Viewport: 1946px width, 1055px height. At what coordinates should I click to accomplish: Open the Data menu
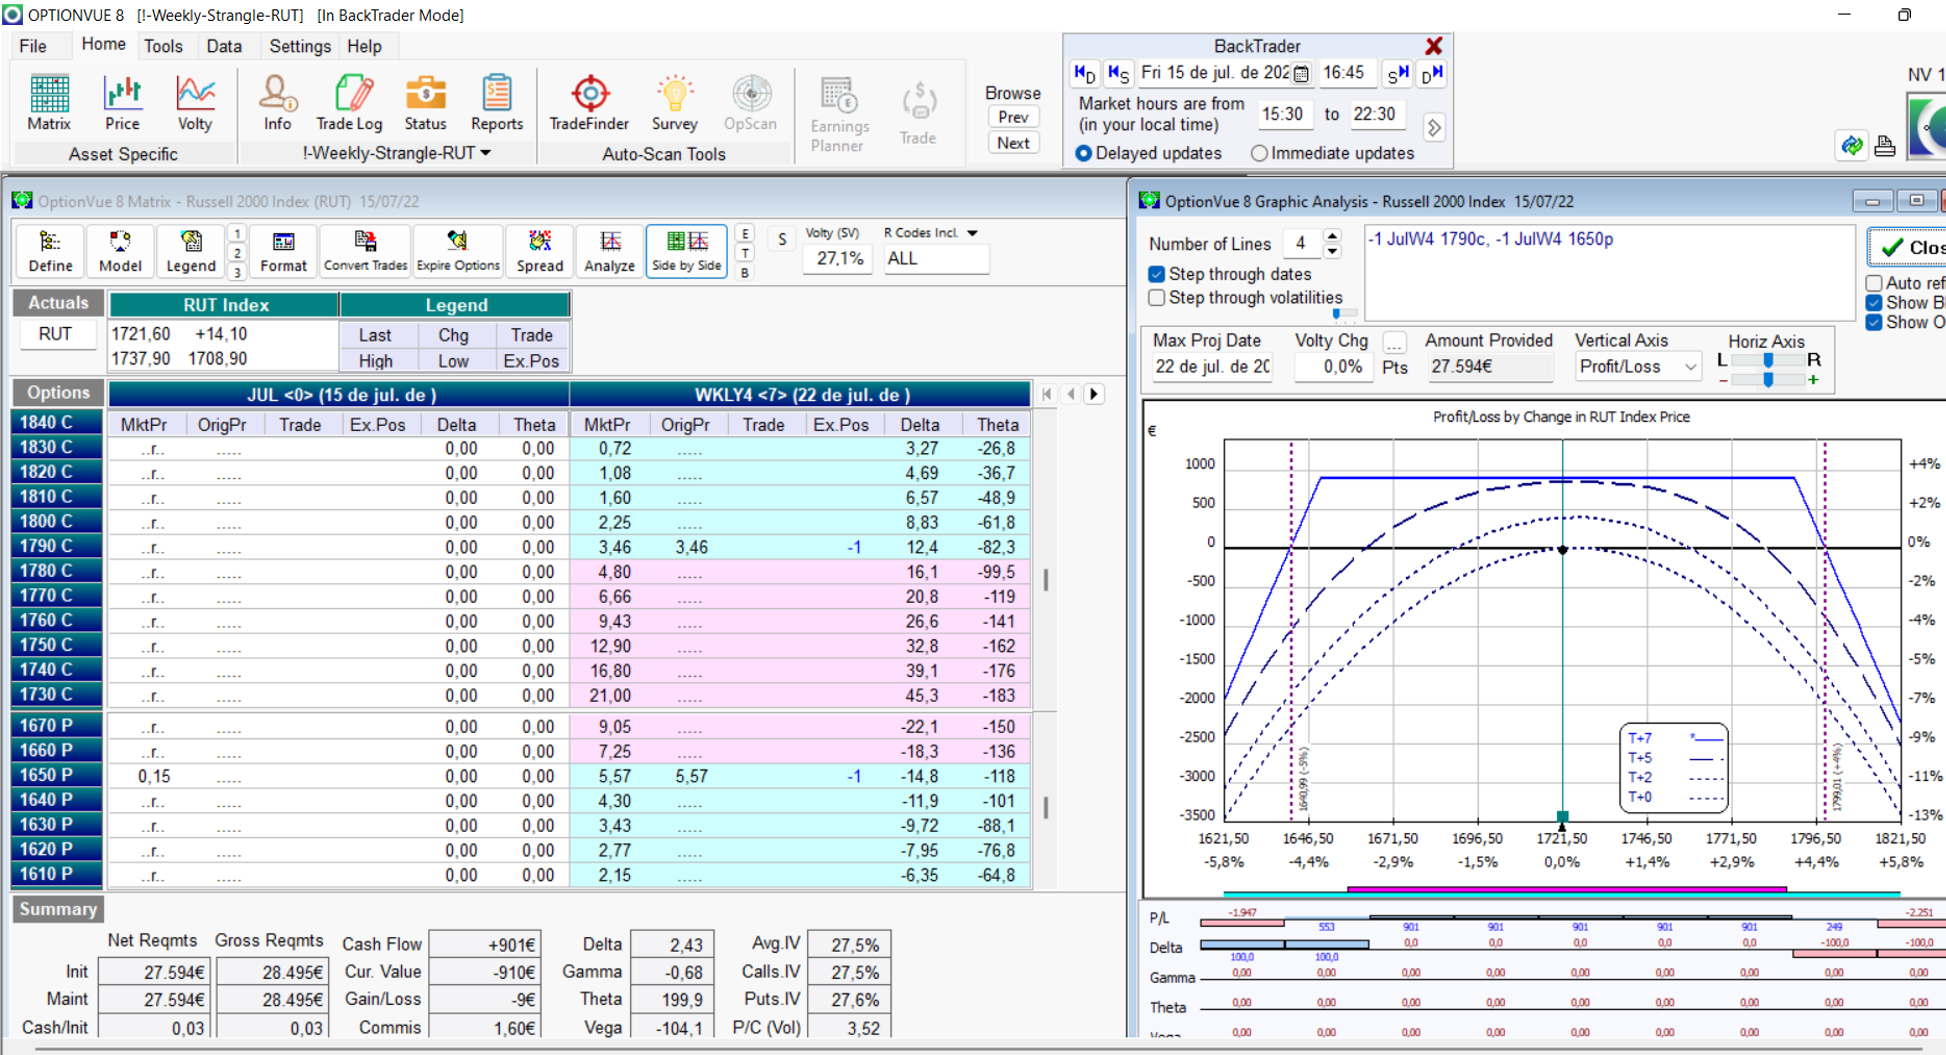click(x=224, y=46)
